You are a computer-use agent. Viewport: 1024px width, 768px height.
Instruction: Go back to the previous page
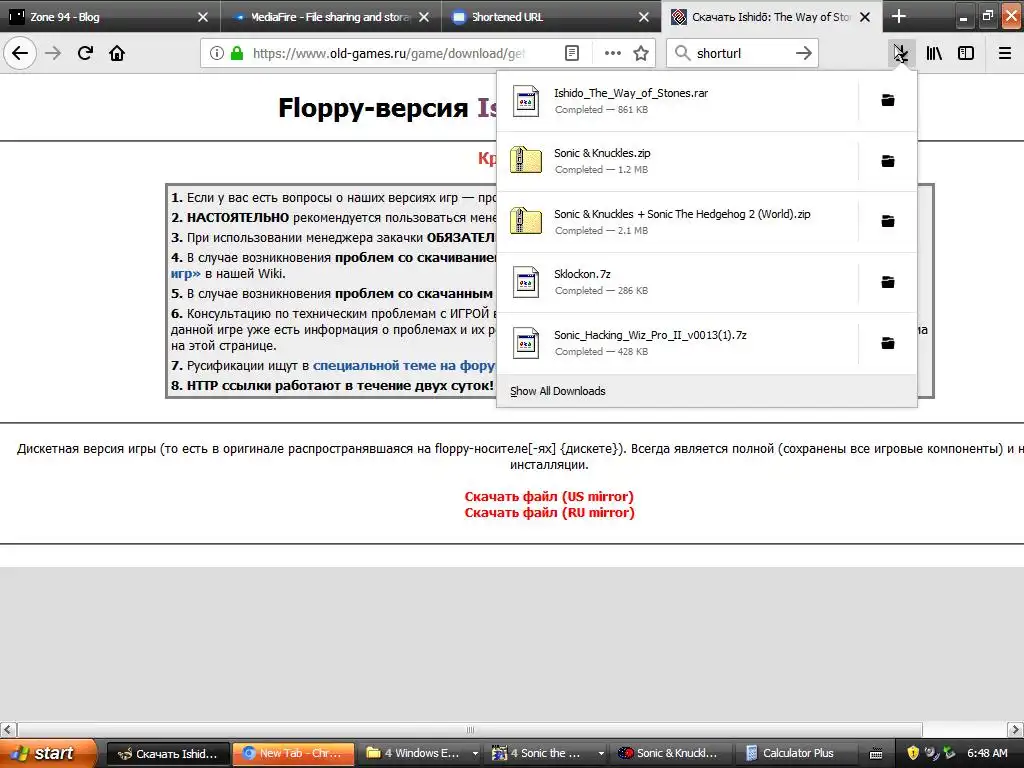coord(20,53)
